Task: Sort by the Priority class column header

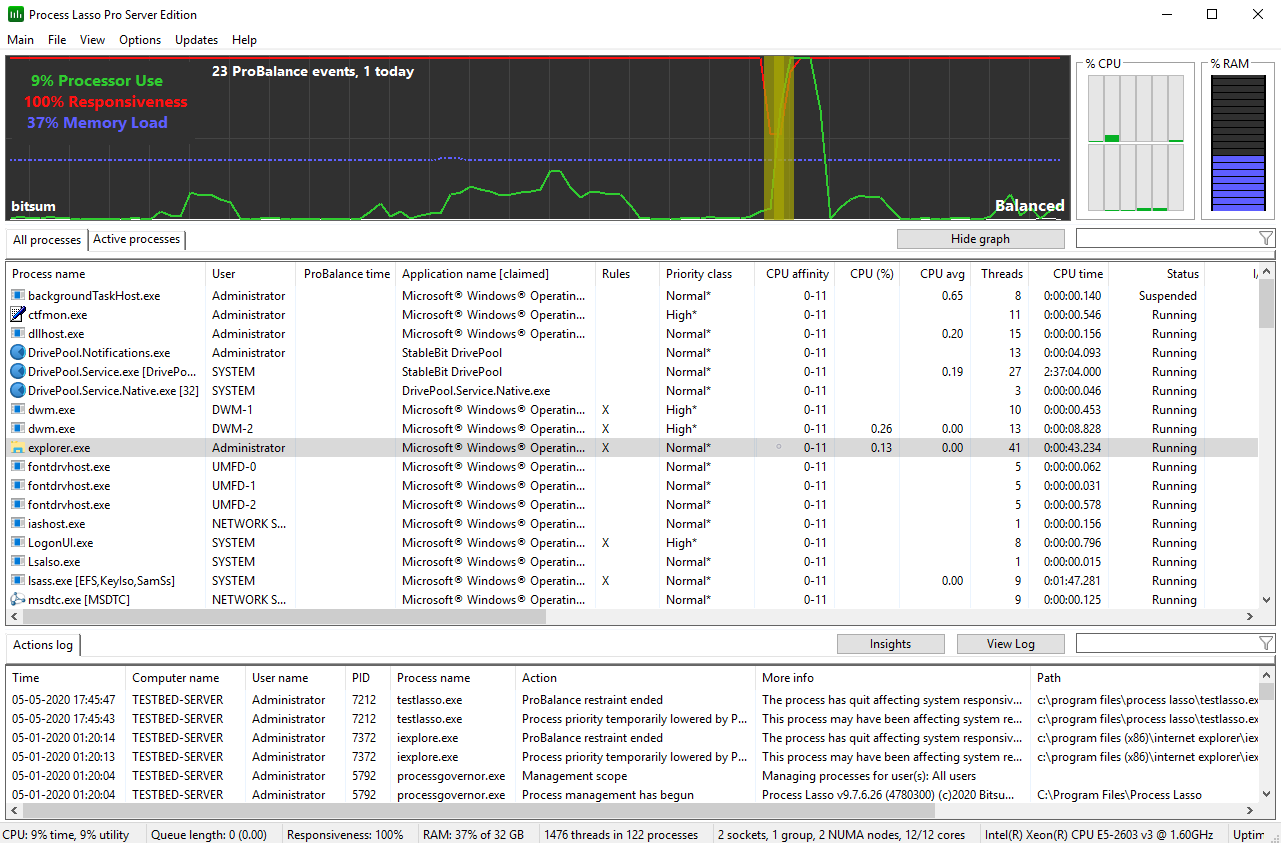Action: pos(707,274)
